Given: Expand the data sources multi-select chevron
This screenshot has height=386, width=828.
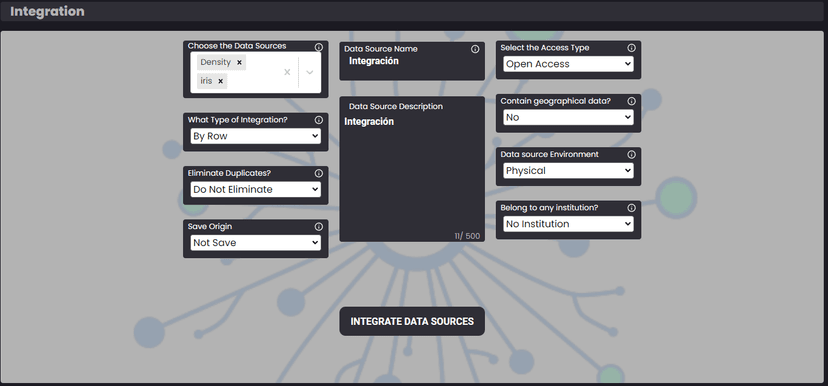Looking at the screenshot, I should [310, 72].
